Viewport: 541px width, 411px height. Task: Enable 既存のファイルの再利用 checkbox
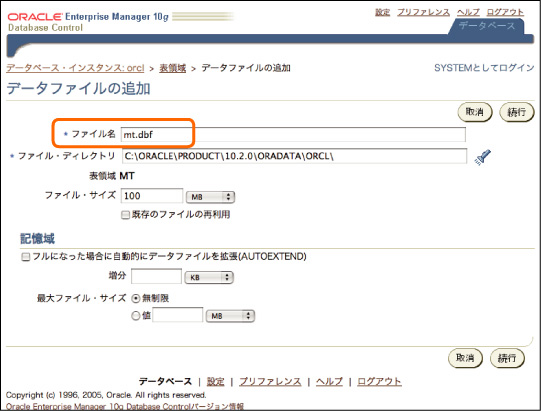click(x=125, y=215)
